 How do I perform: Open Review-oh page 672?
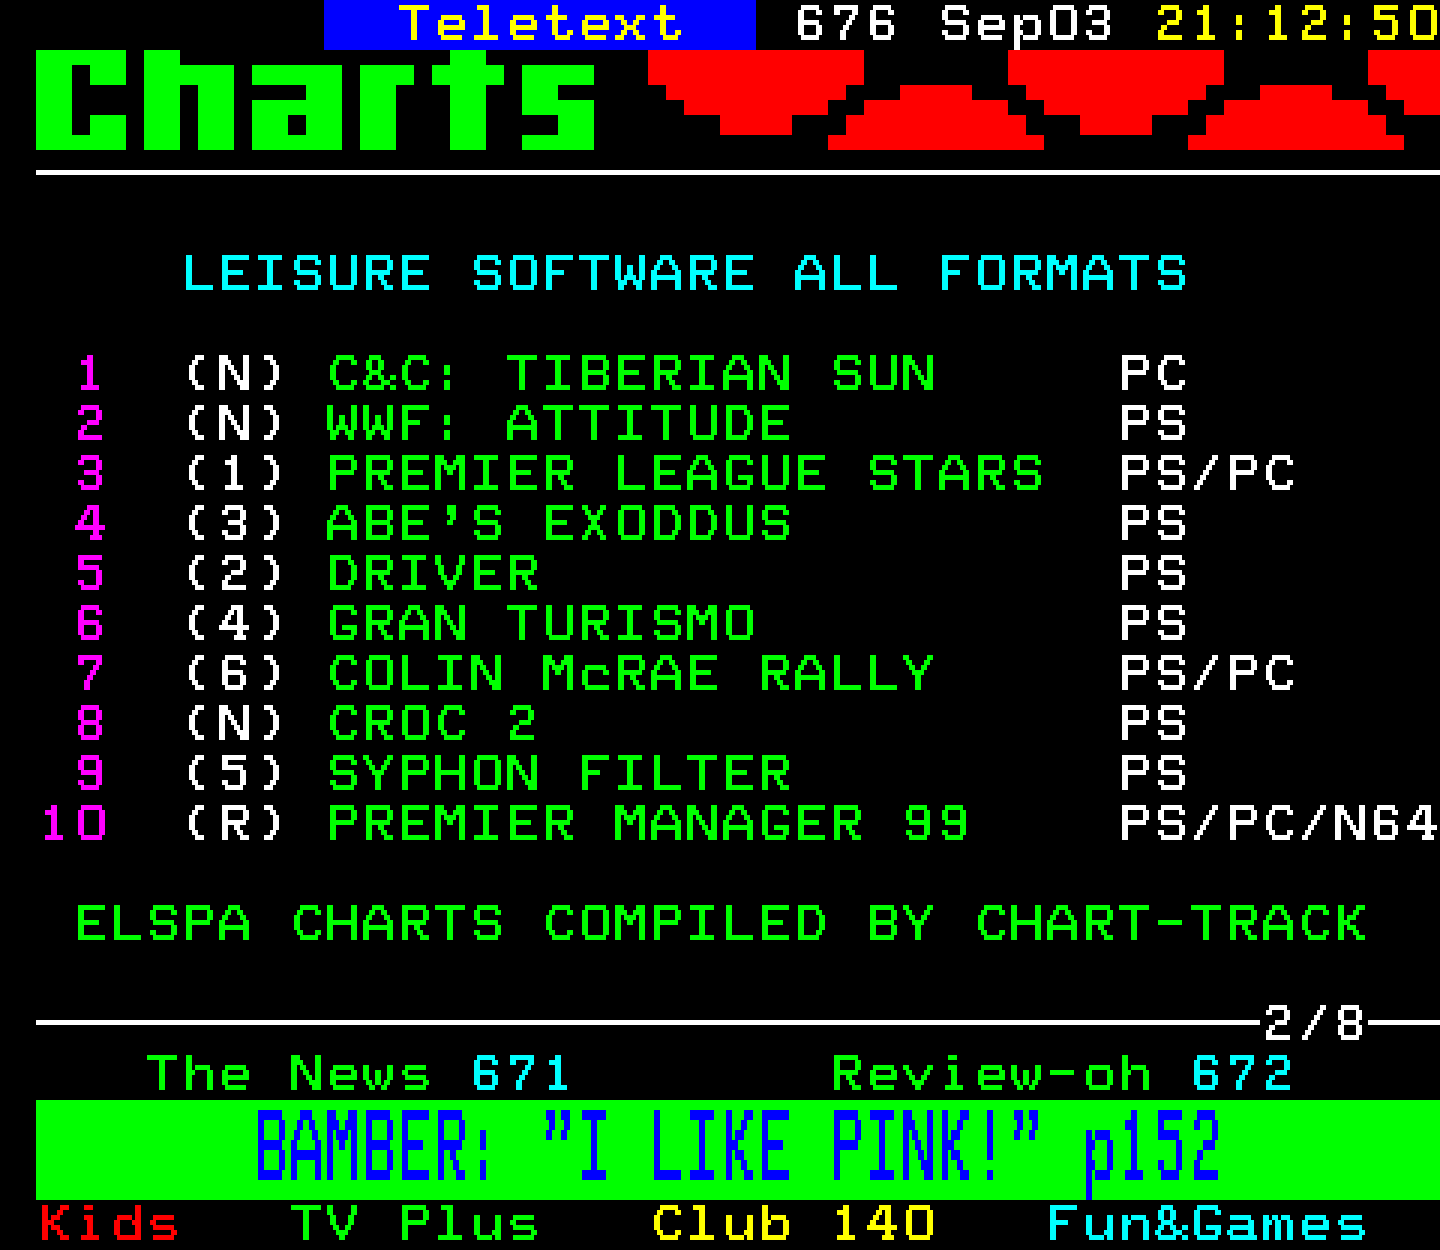[x=1062, y=1074]
